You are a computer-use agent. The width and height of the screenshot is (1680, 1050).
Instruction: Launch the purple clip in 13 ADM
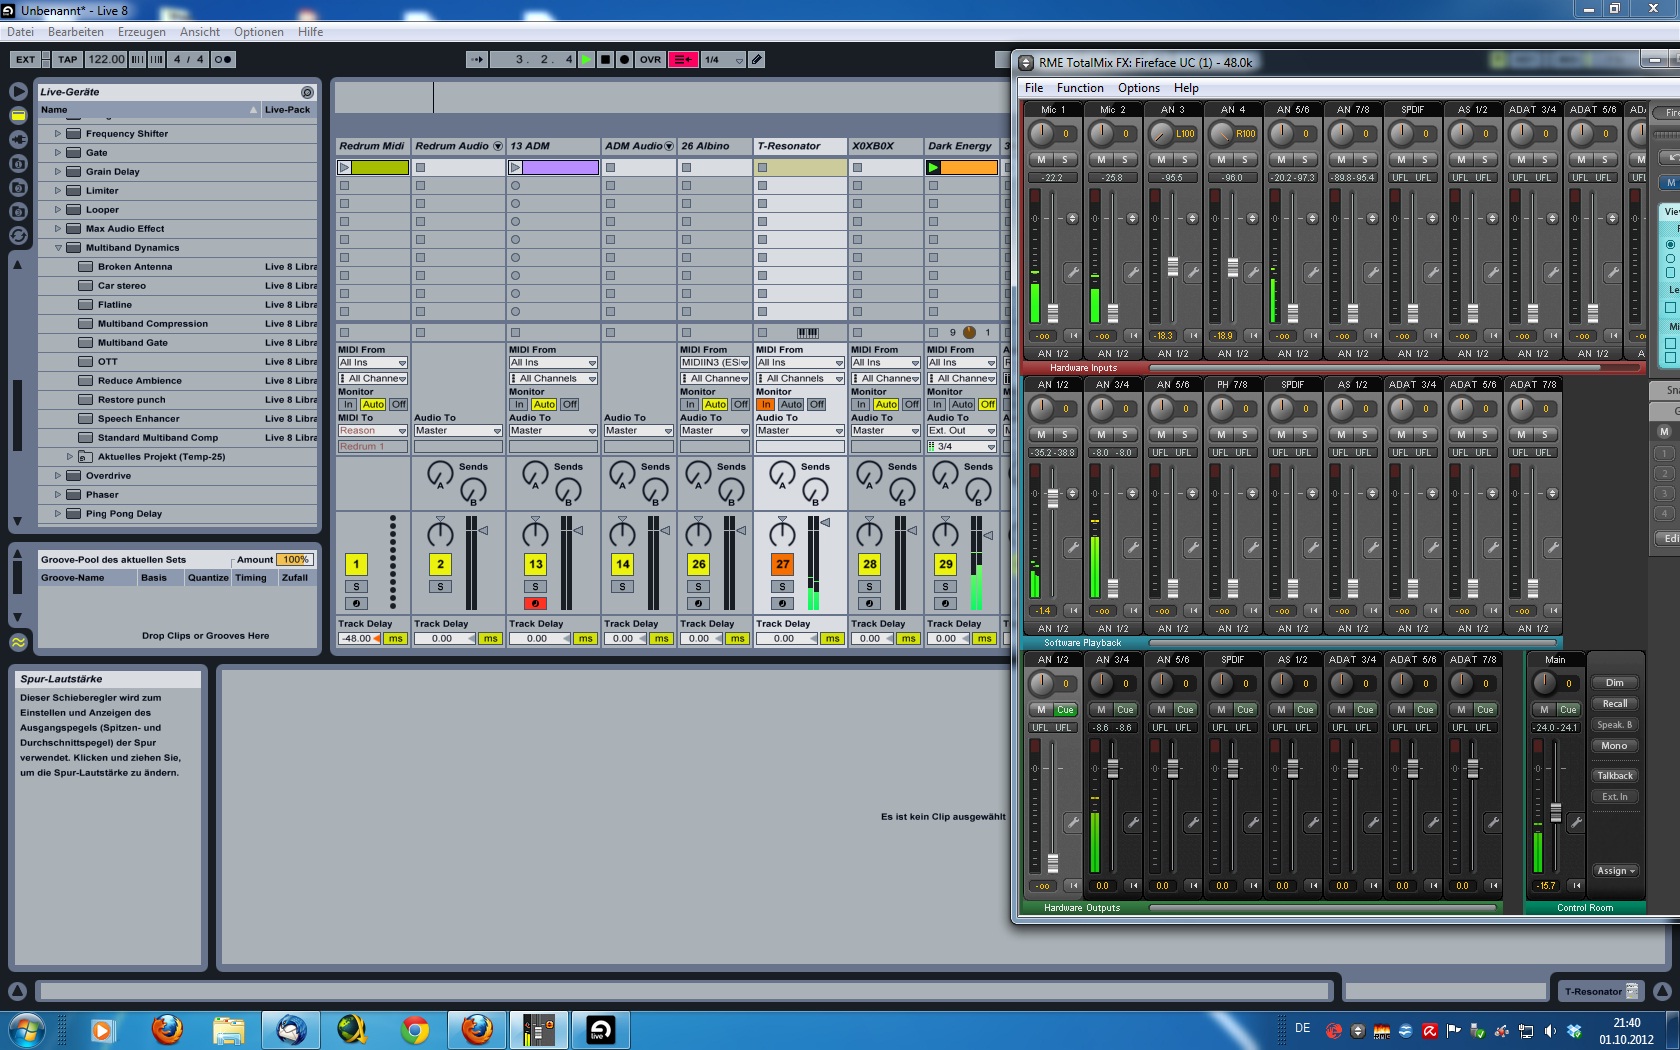[515, 167]
